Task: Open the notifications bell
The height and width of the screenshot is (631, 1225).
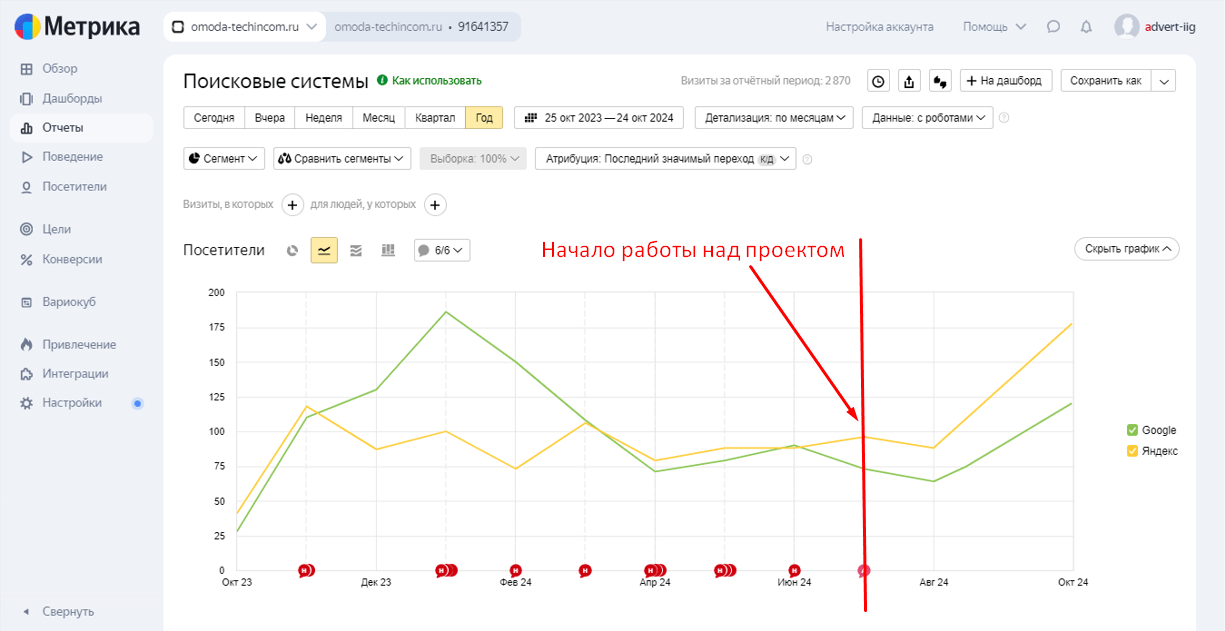Action: point(1086,27)
